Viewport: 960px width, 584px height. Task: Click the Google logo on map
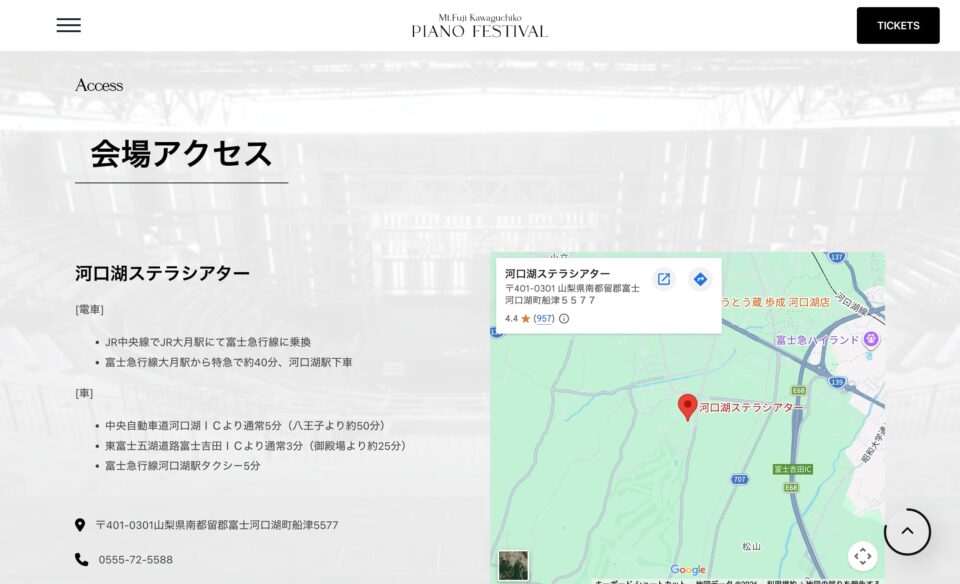coord(688,570)
